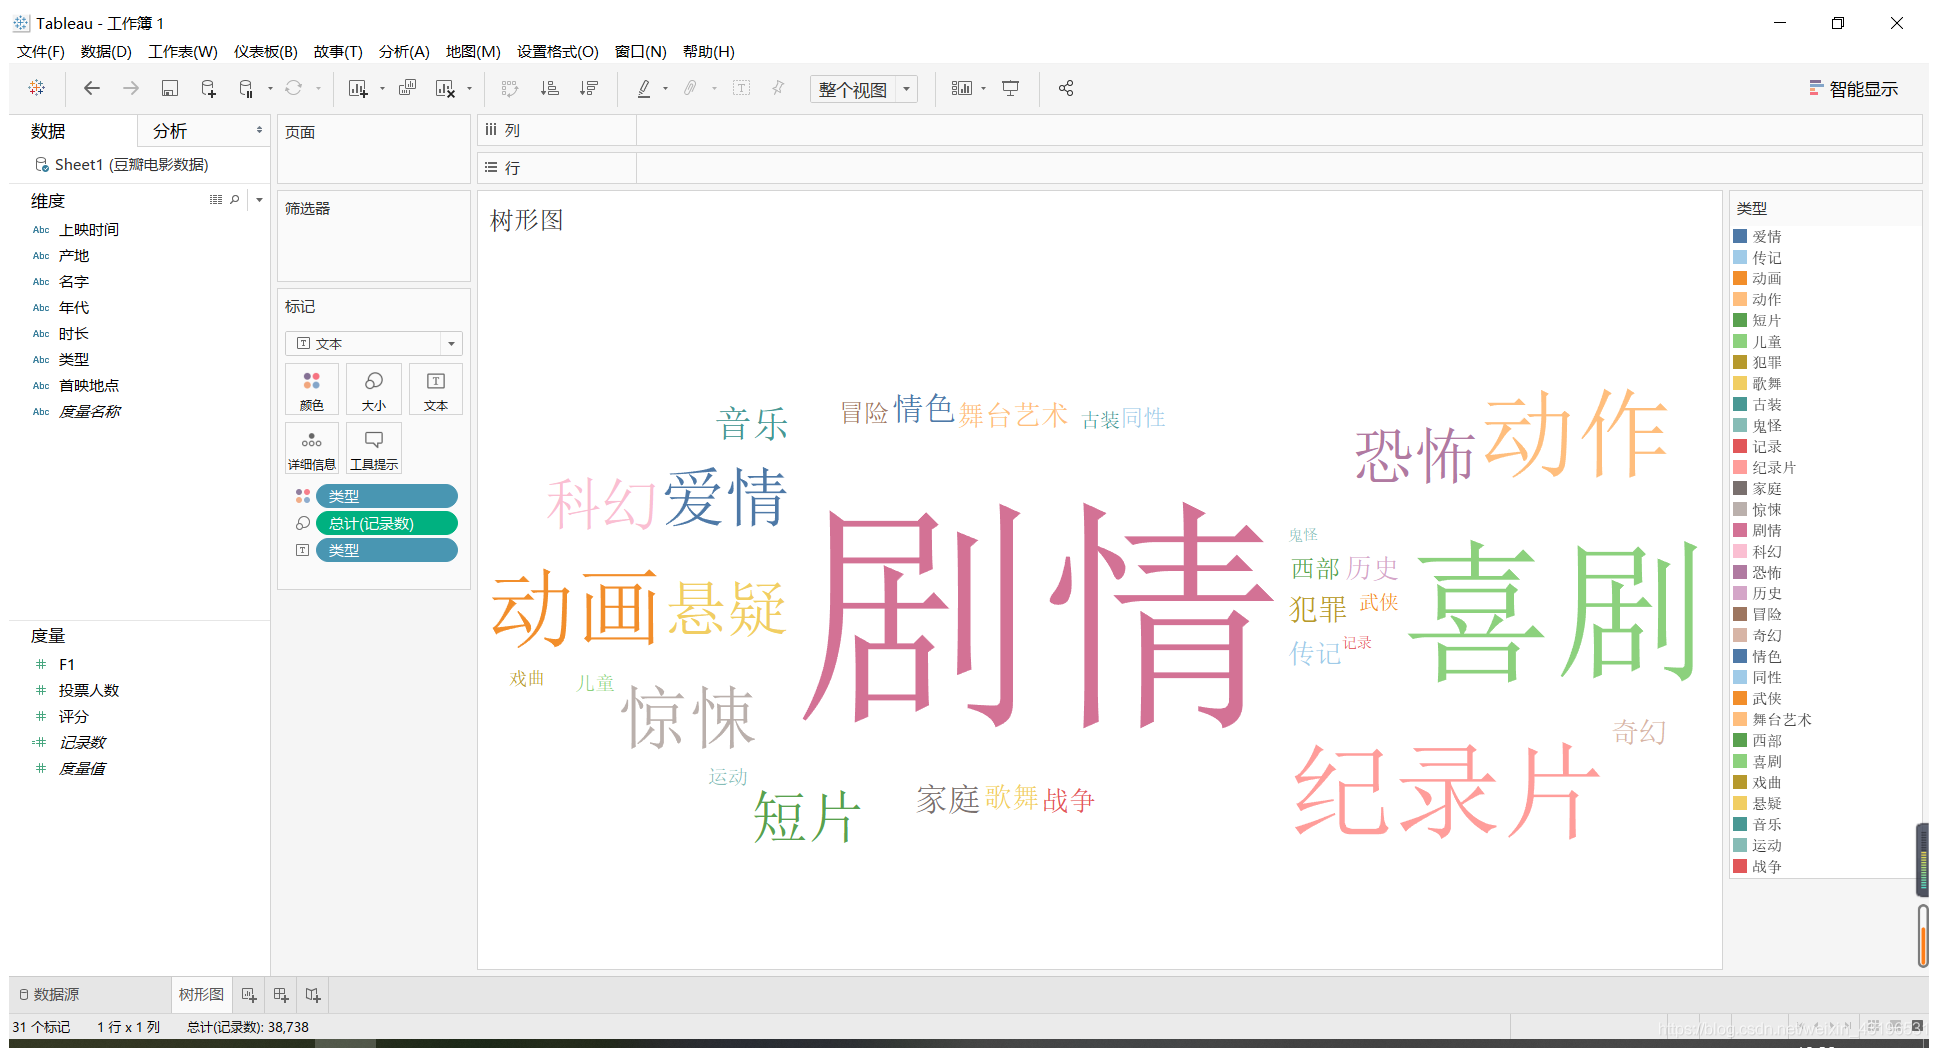Click the show mark labels icon
The image size is (1938, 1048).
point(741,88)
